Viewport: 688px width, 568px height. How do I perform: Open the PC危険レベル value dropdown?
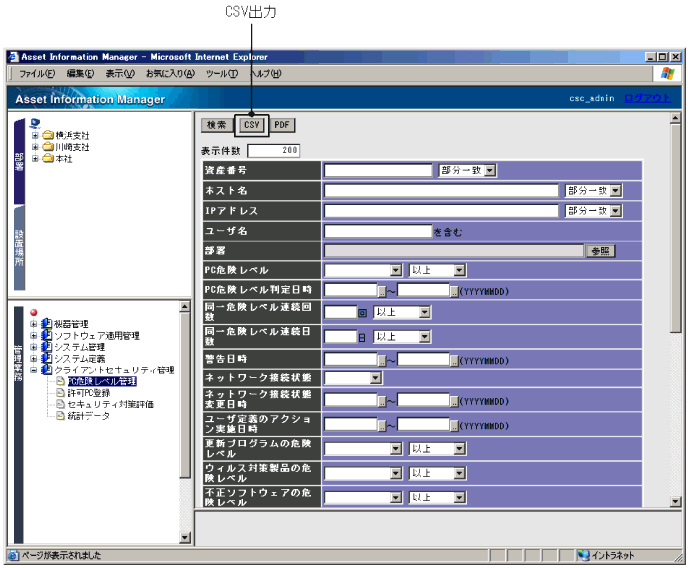[396, 270]
